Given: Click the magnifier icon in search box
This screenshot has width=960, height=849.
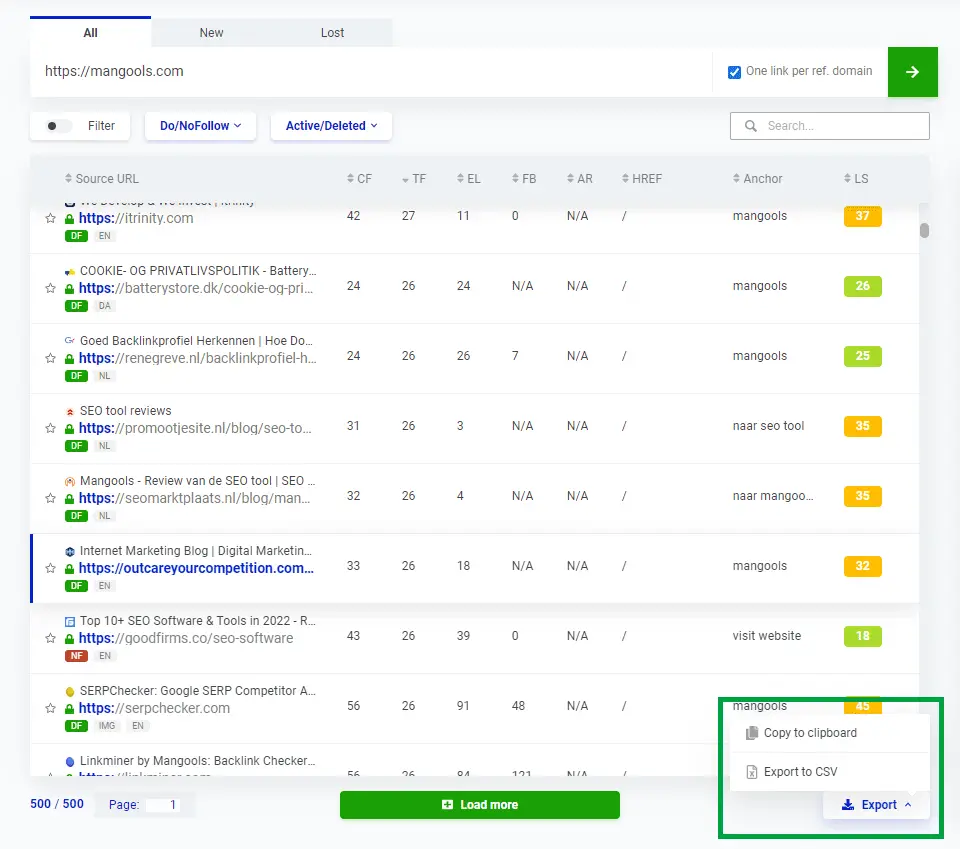Looking at the screenshot, I should click(750, 125).
